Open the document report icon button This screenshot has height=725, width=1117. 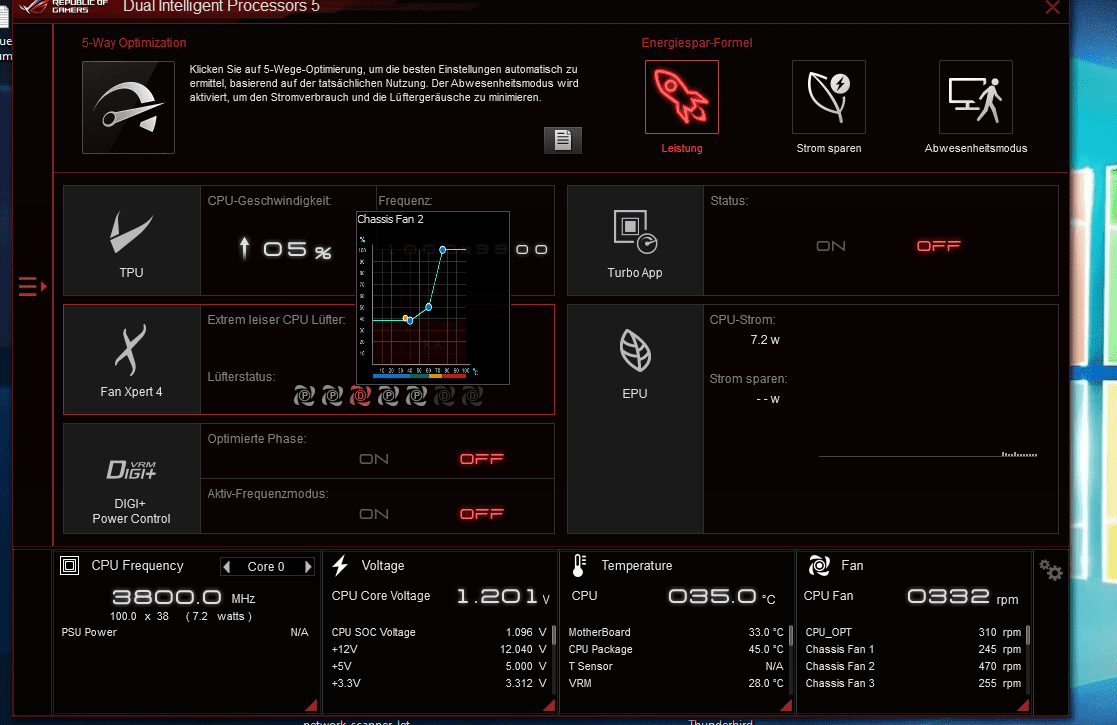point(563,140)
